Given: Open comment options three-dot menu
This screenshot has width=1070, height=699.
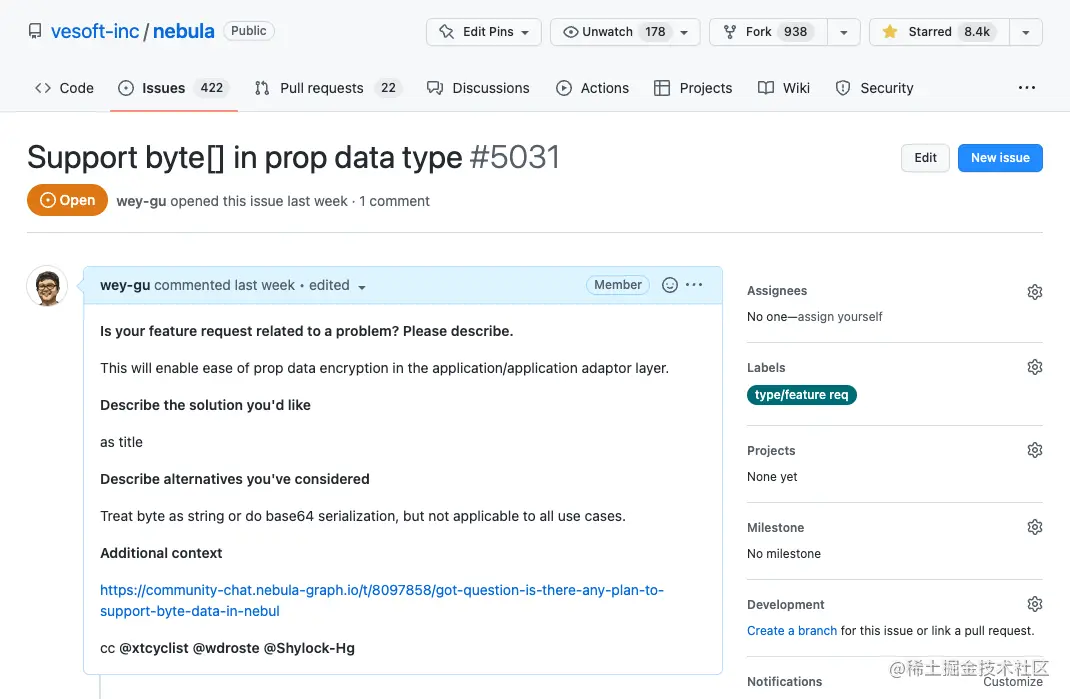Looking at the screenshot, I should coord(694,285).
